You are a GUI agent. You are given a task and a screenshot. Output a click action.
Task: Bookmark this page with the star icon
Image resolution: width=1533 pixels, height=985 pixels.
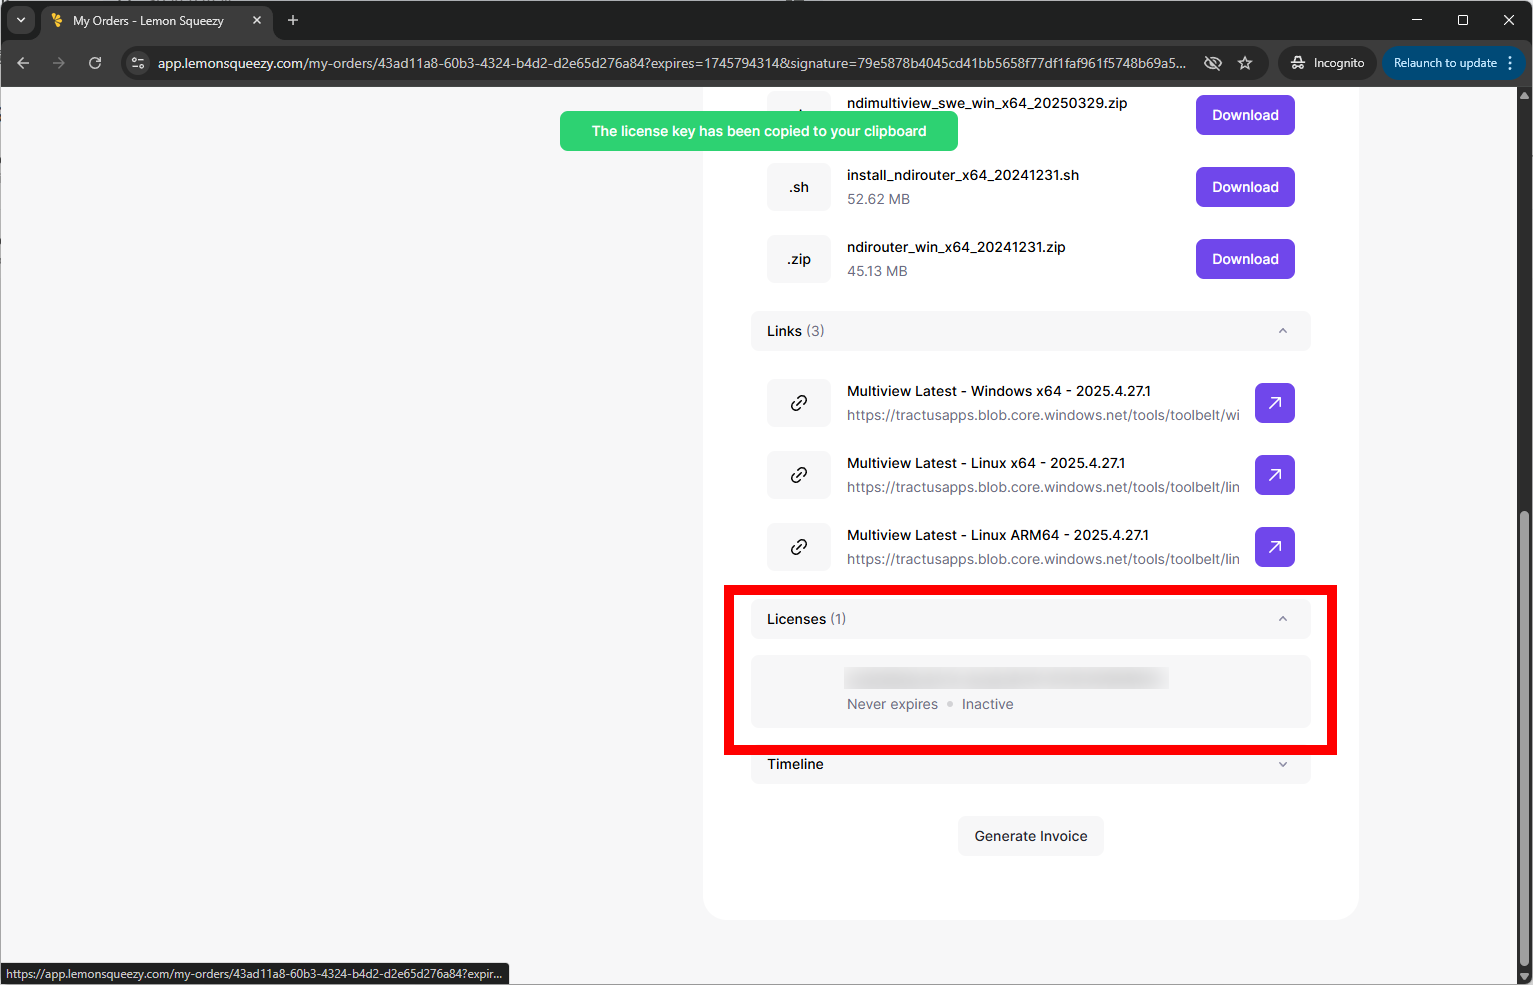[1245, 63]
